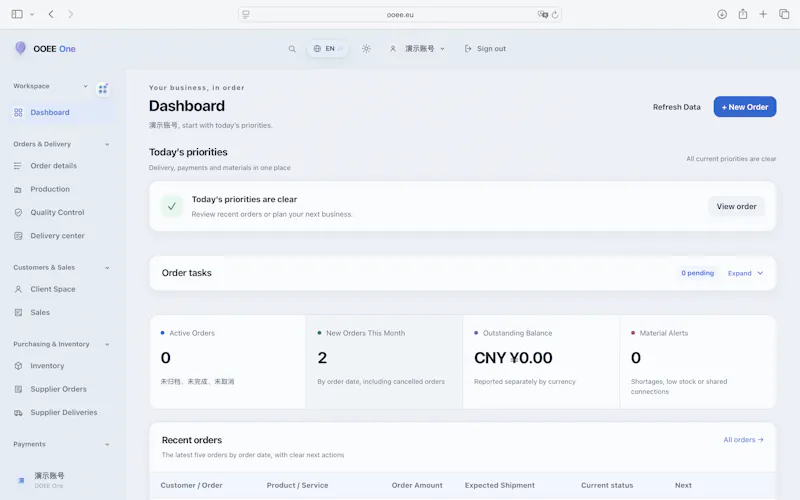Click the Quality Control shield icon
The image size is (800, 500).
(x=18, y=213)
